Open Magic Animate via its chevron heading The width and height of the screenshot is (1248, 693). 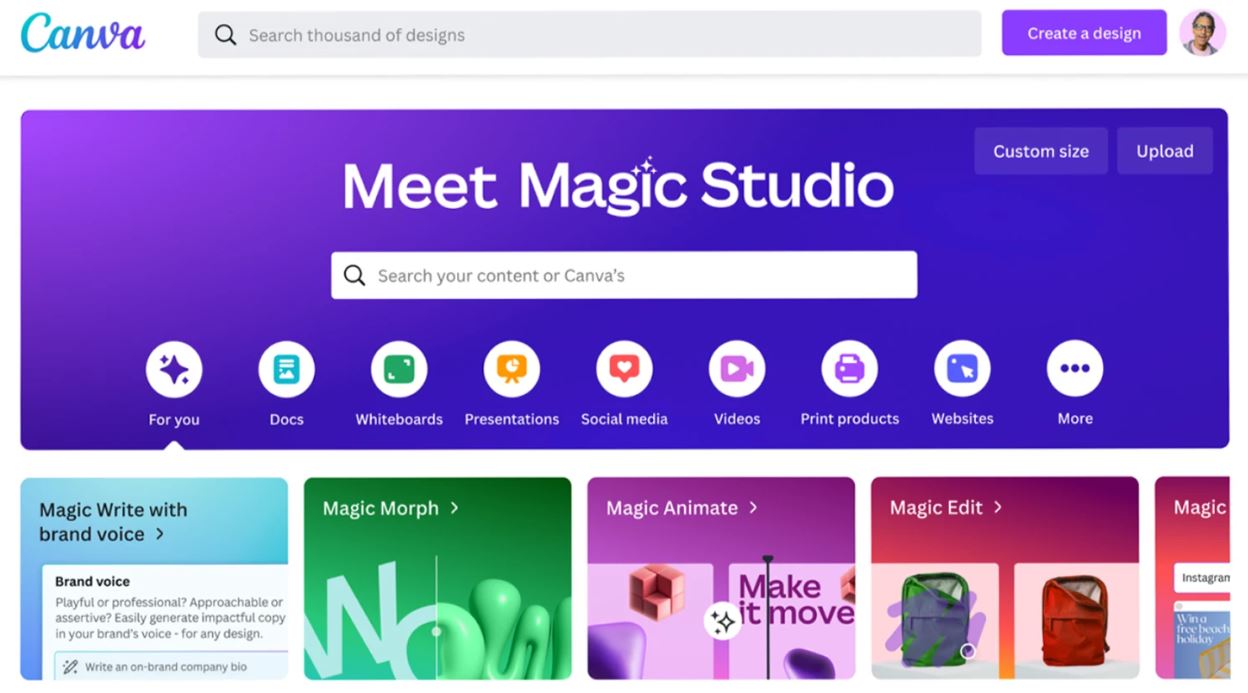(x=682, y=508)
